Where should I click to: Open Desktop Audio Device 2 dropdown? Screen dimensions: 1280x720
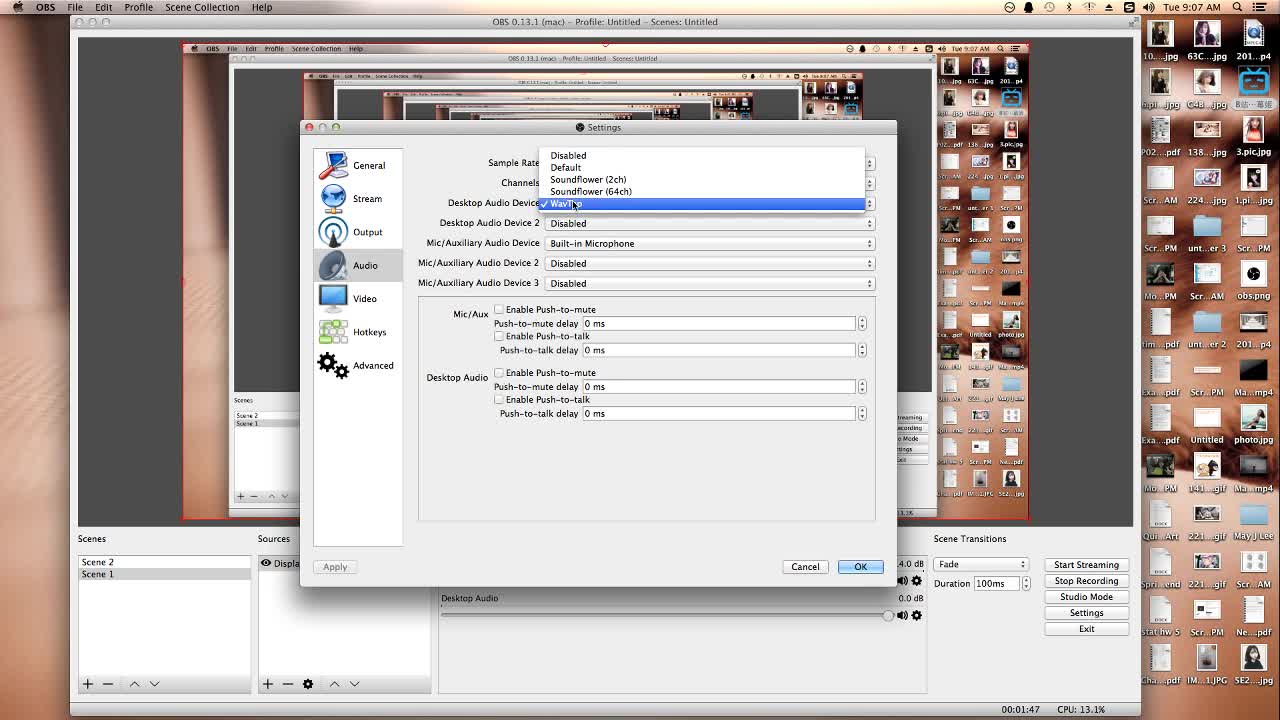[x=709, y=223]
